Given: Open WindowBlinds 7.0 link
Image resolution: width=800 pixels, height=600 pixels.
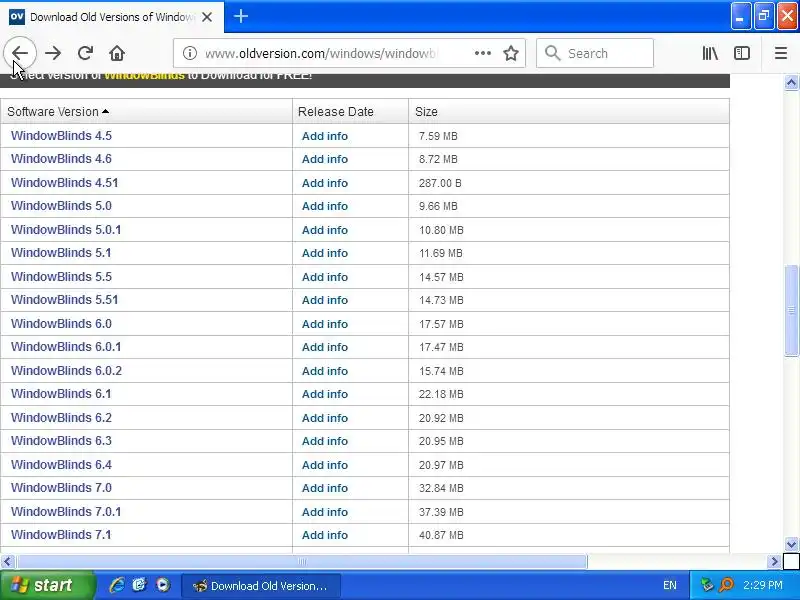Looking at the screenshot, I should [x=61, y=487].
